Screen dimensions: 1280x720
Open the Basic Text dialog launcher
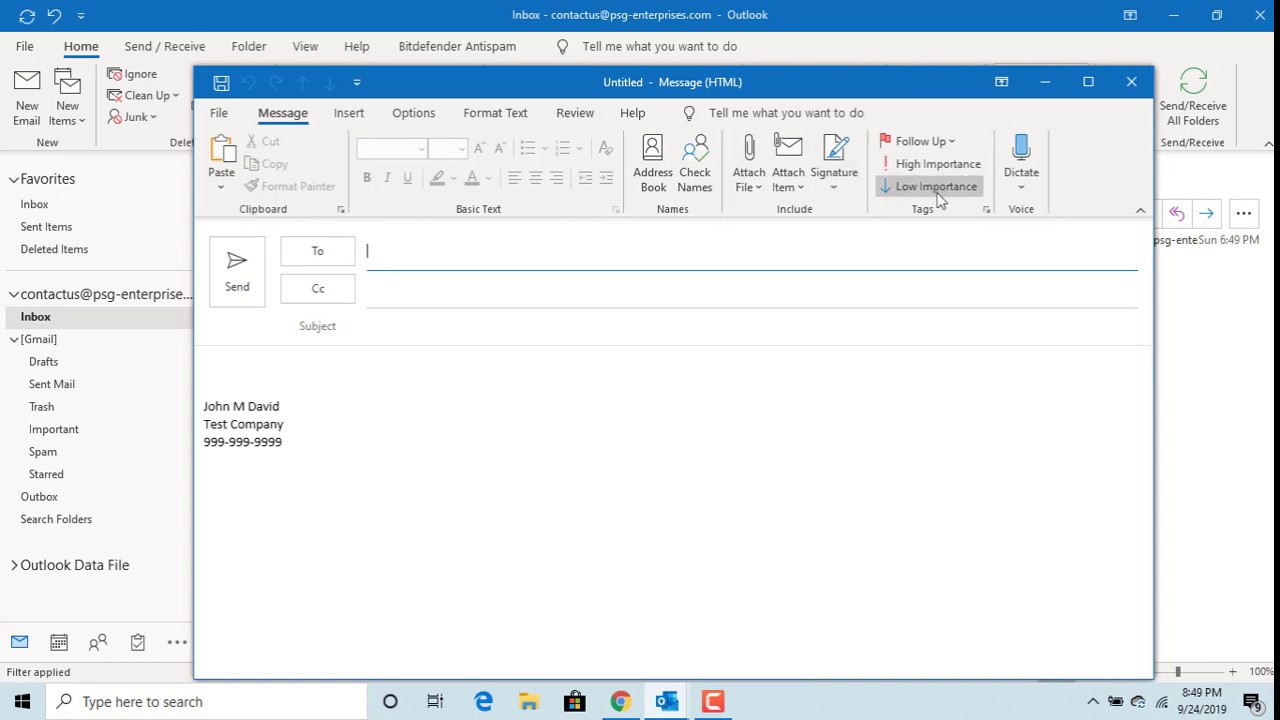616,210
